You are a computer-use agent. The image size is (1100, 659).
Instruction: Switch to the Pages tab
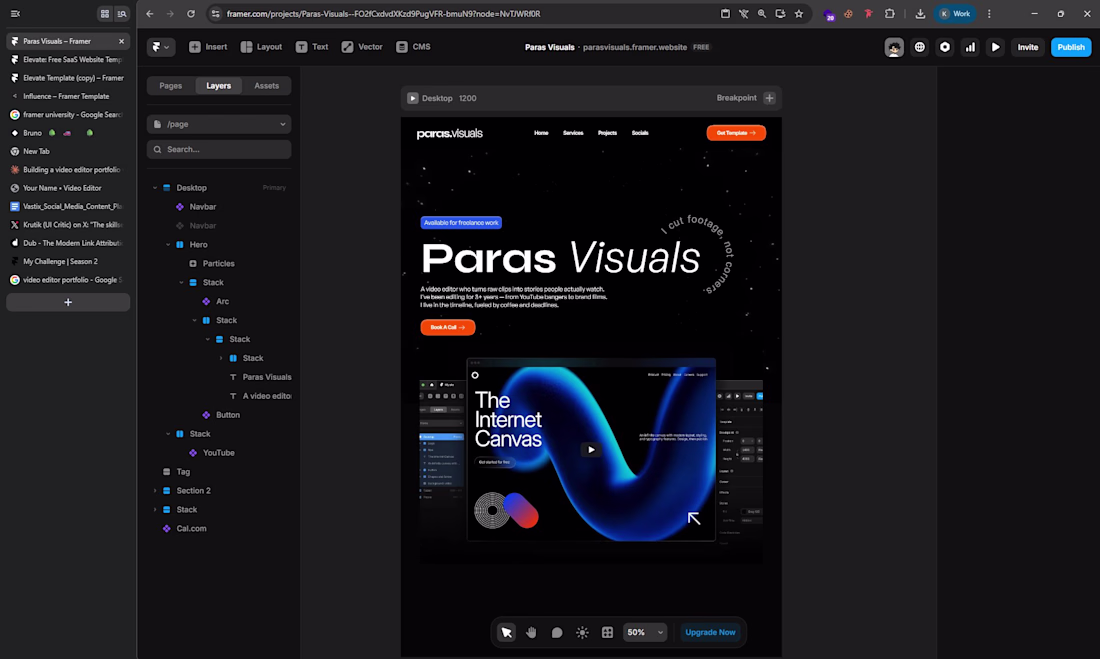[171, 86]
